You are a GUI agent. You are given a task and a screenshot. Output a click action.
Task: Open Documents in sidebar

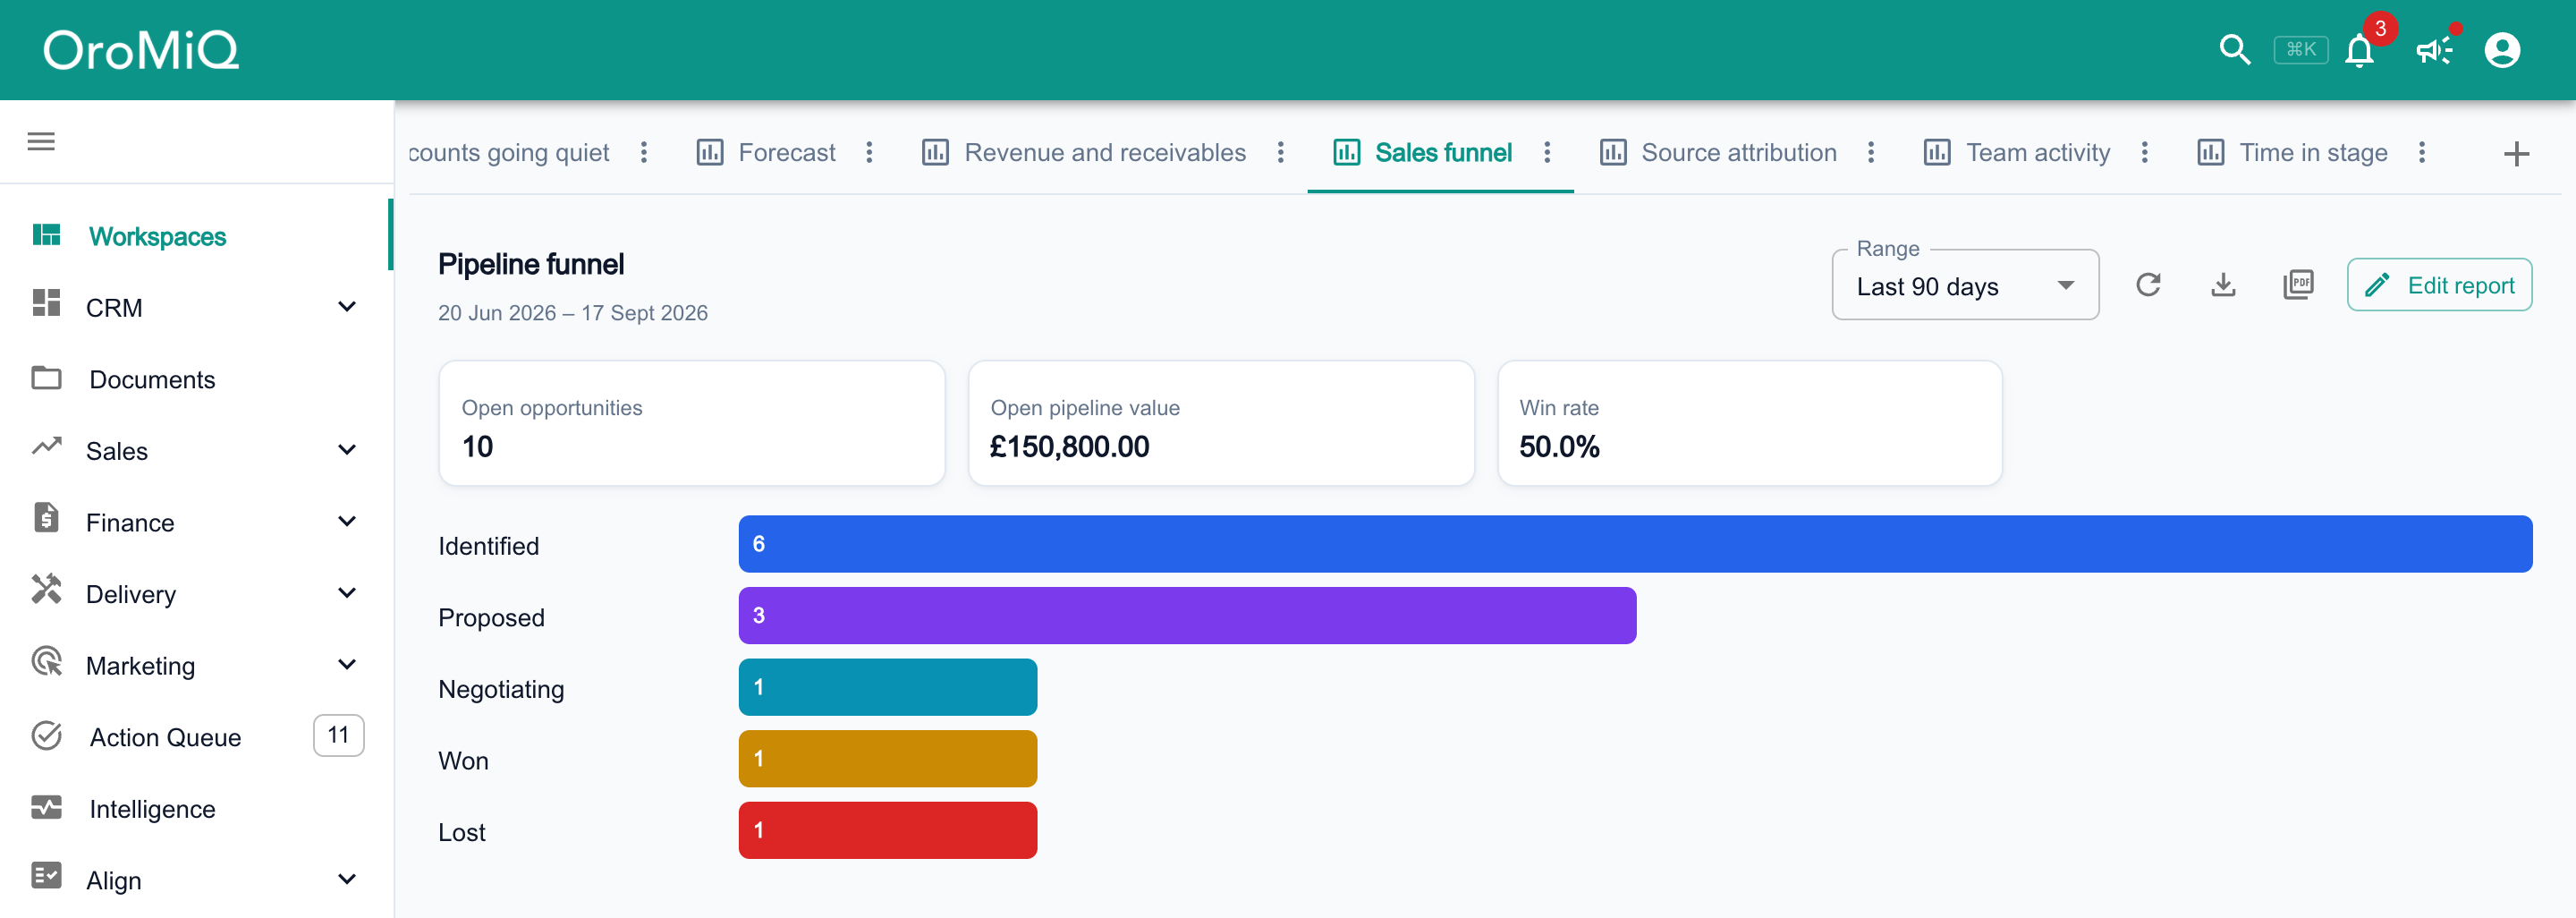[x=195, y=379]
